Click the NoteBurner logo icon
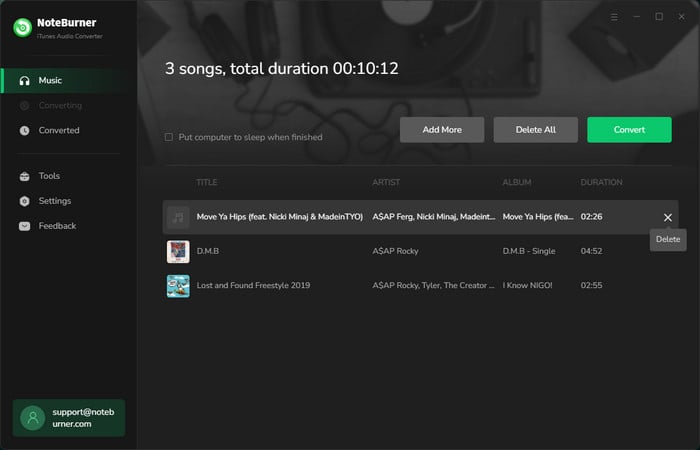Viewport: 700px width, 450px height. click(x=22, y=28)
